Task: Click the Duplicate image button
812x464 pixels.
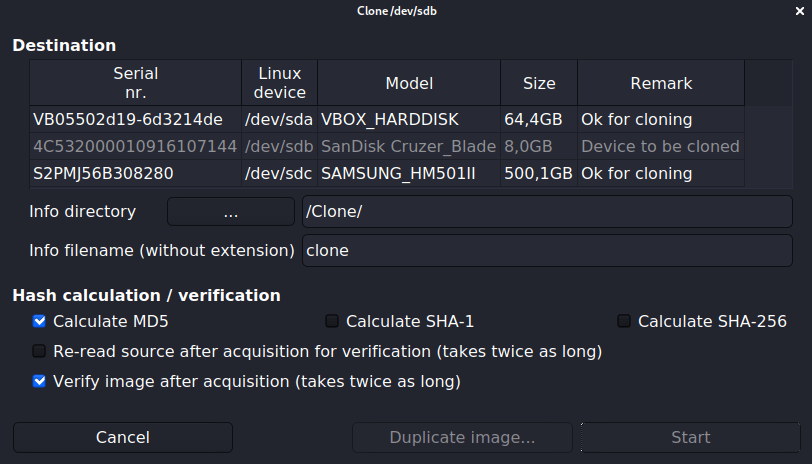Action: coord(462,437)
